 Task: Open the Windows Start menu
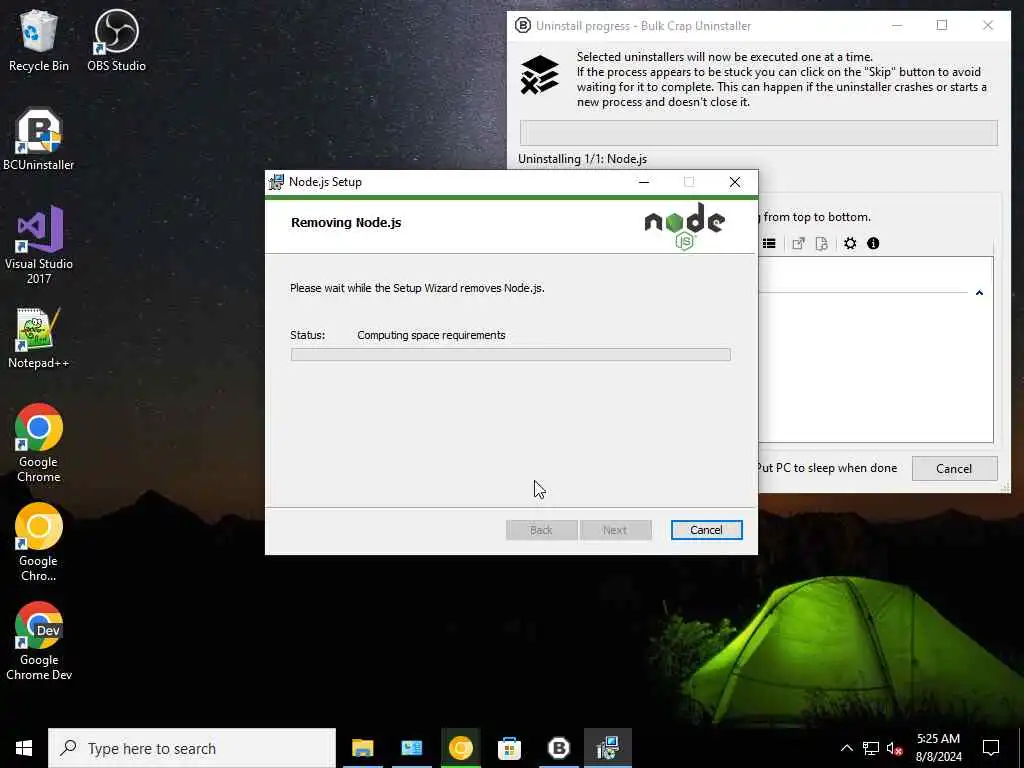pos(24,748)
